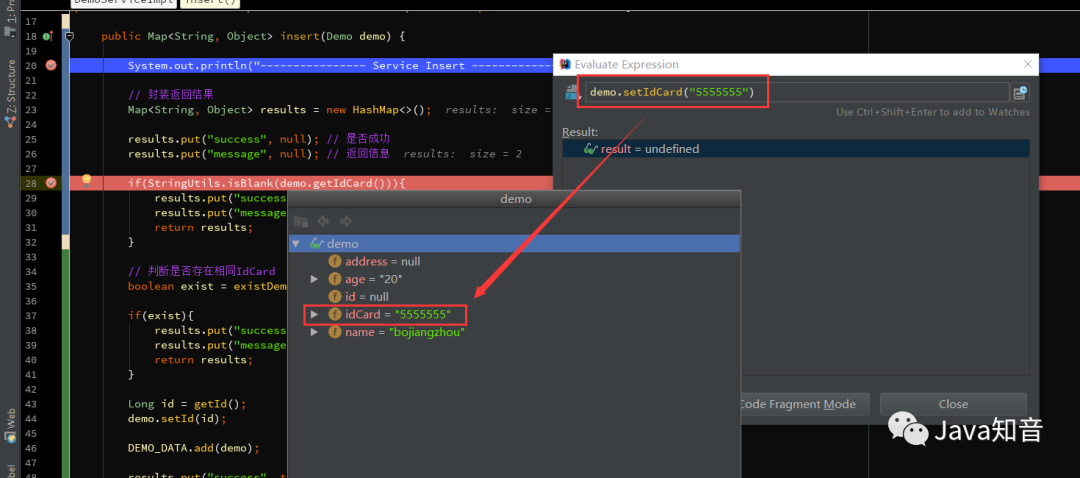Click the IntelliJ logo in Evaluate title bar

pyautogui.click(x=565, y=64)
